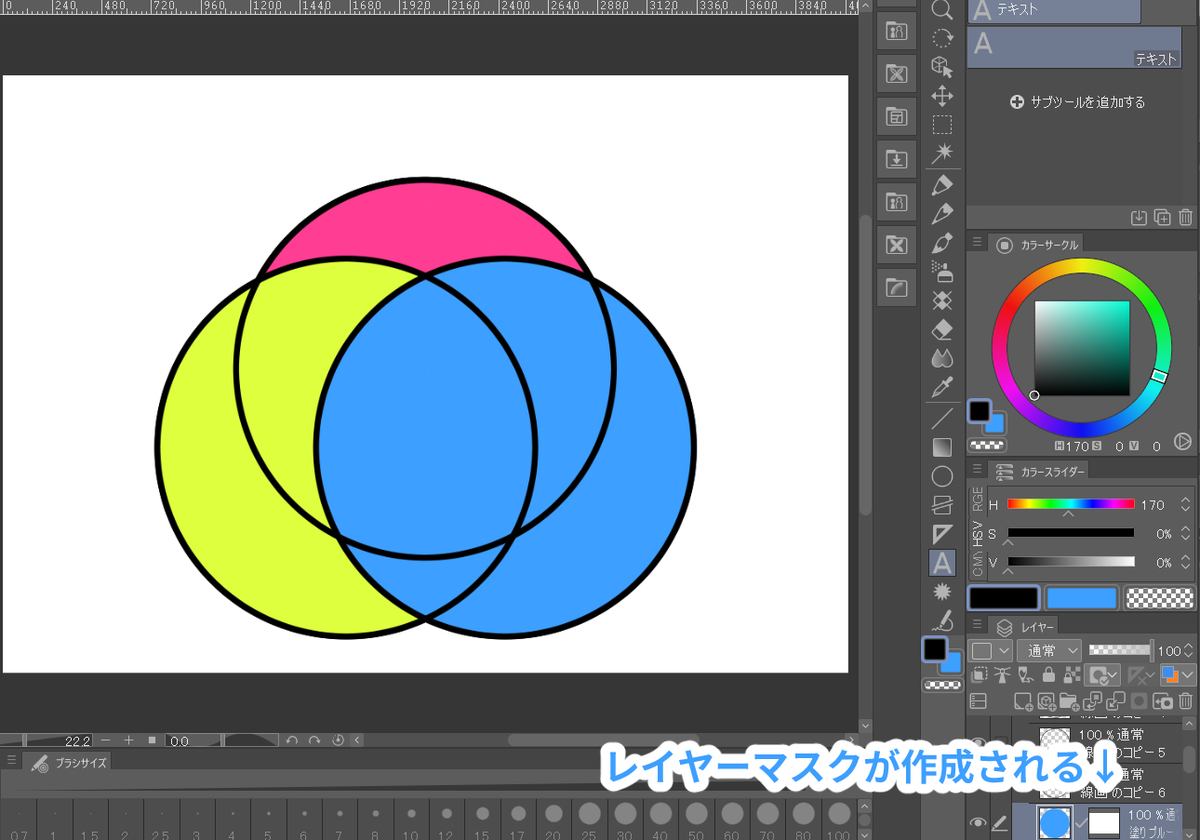Delete sub tool with trash icon
The image size is (1200, 840).
(1186, 217)
